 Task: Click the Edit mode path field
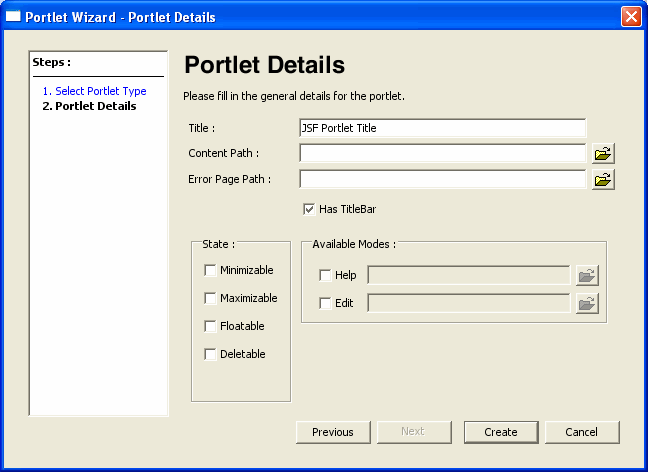[x=469, y=303]
